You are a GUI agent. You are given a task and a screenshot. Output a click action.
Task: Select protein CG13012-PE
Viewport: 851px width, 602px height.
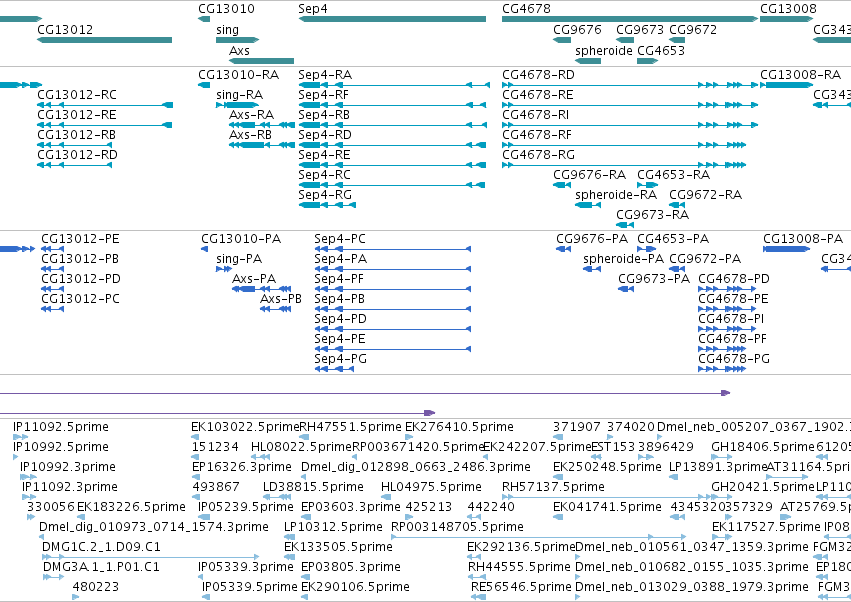coord(80,239)
